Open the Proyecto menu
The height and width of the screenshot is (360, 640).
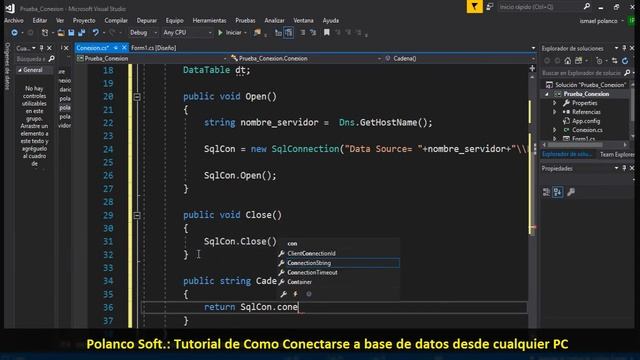click(x=84, y=20)
